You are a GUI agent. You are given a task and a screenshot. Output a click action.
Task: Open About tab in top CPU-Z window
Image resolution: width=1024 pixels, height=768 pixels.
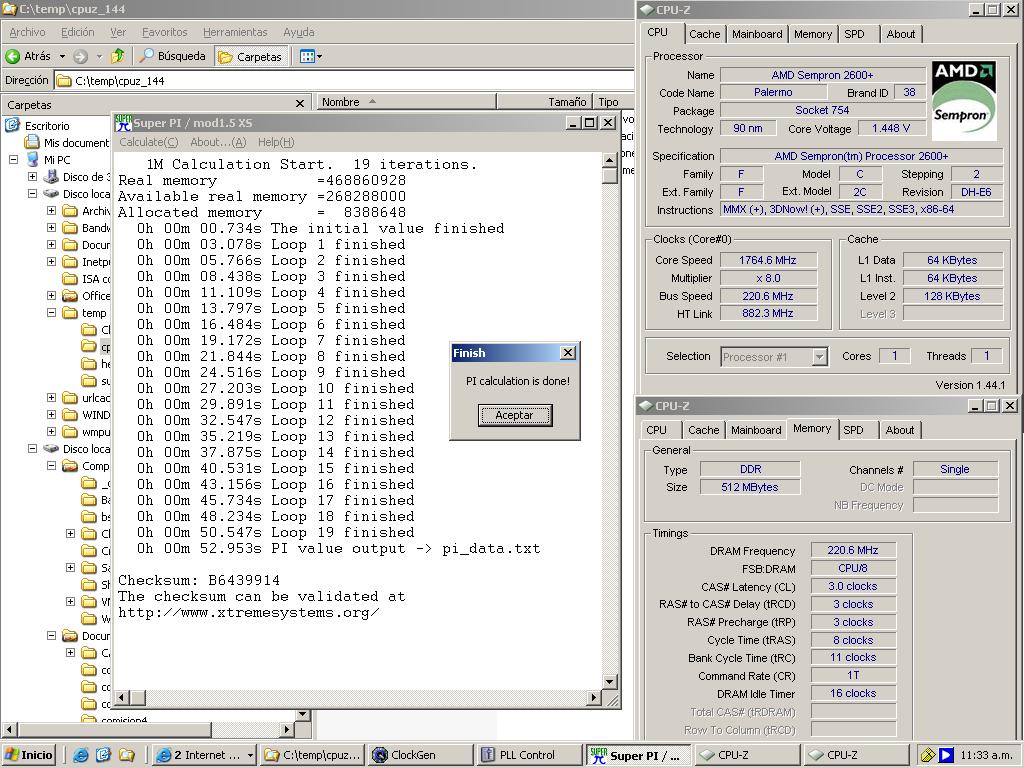[901, 34]
